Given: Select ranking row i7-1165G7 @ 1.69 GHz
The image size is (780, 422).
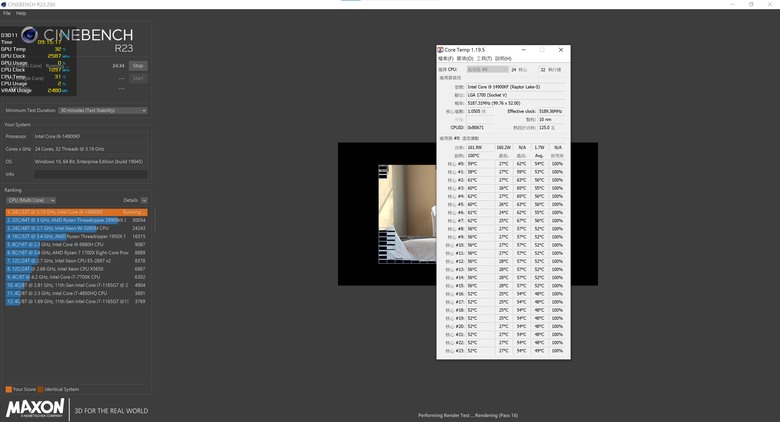Looking at the screenshot, I should (x=77, y=302).
